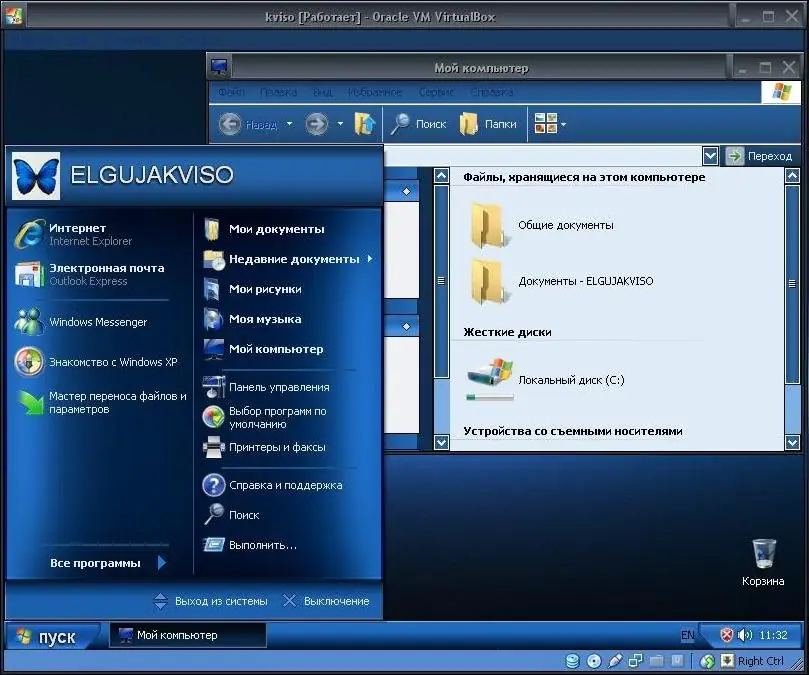
Task: Collapse the upper task pane section
Action: [407, 191]
